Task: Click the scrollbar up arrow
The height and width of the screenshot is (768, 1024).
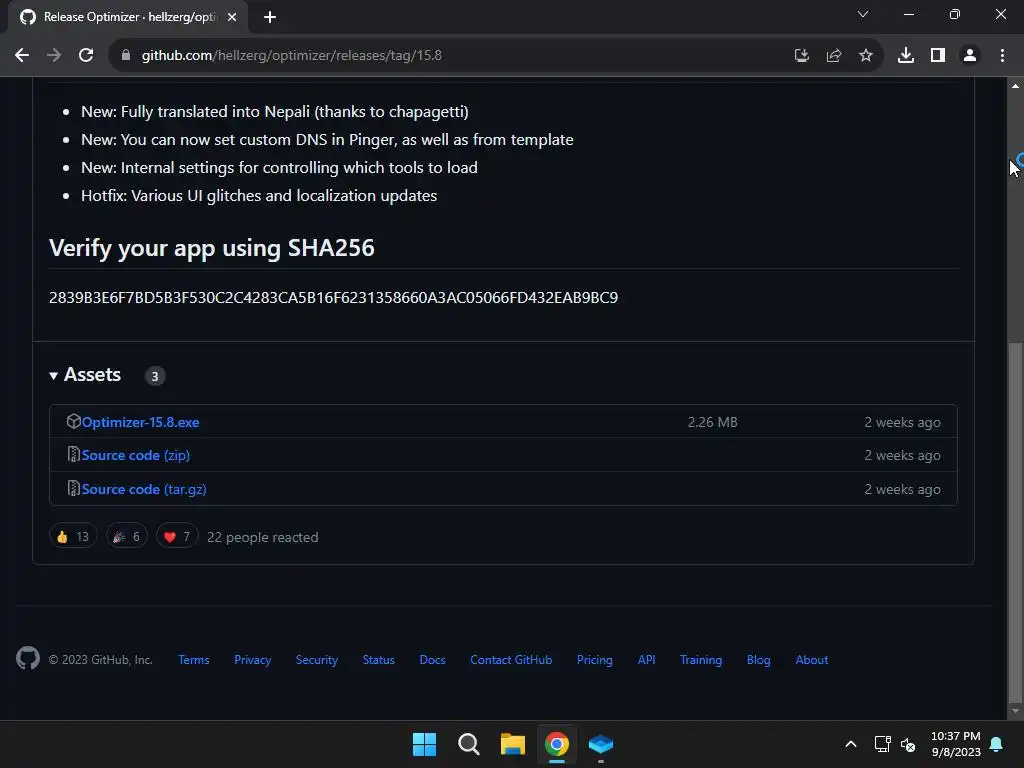Action: [x=1015, y=86]
